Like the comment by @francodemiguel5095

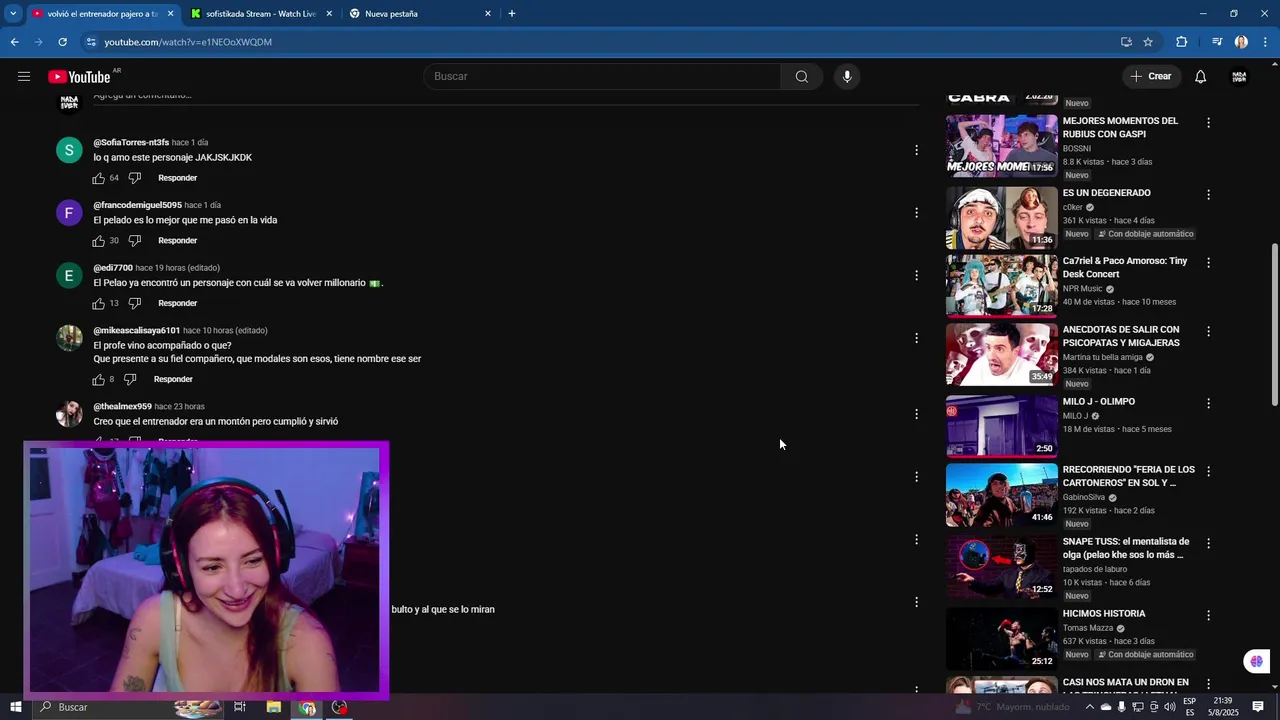pyautogui.click(x=99, y=241)
